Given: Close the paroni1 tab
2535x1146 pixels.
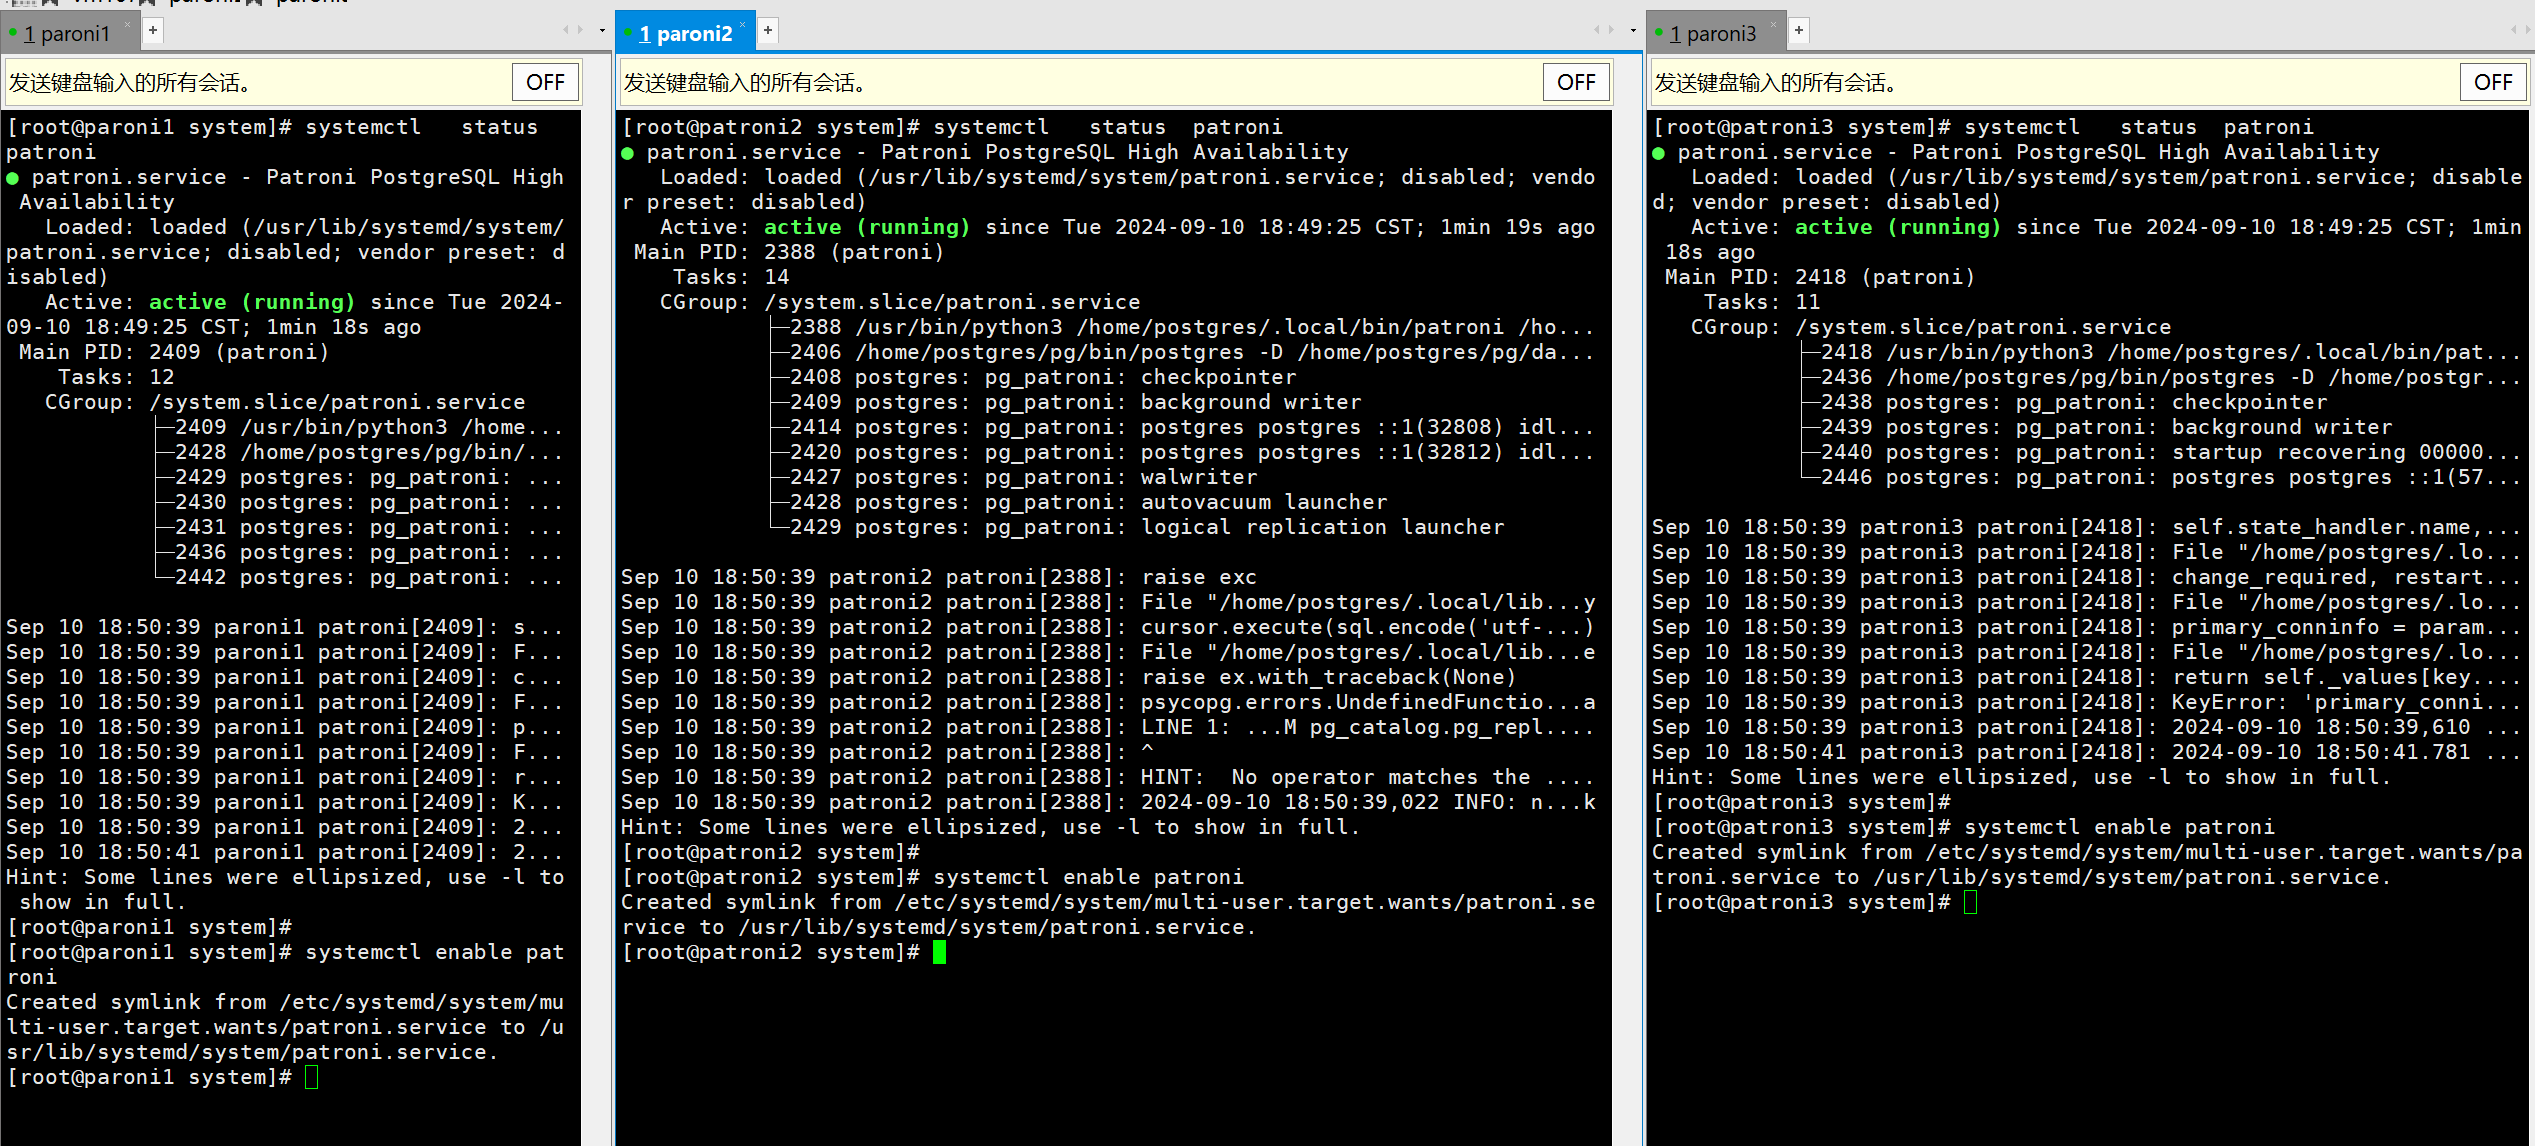Looking at the screenshot, I should coord(127,24).
